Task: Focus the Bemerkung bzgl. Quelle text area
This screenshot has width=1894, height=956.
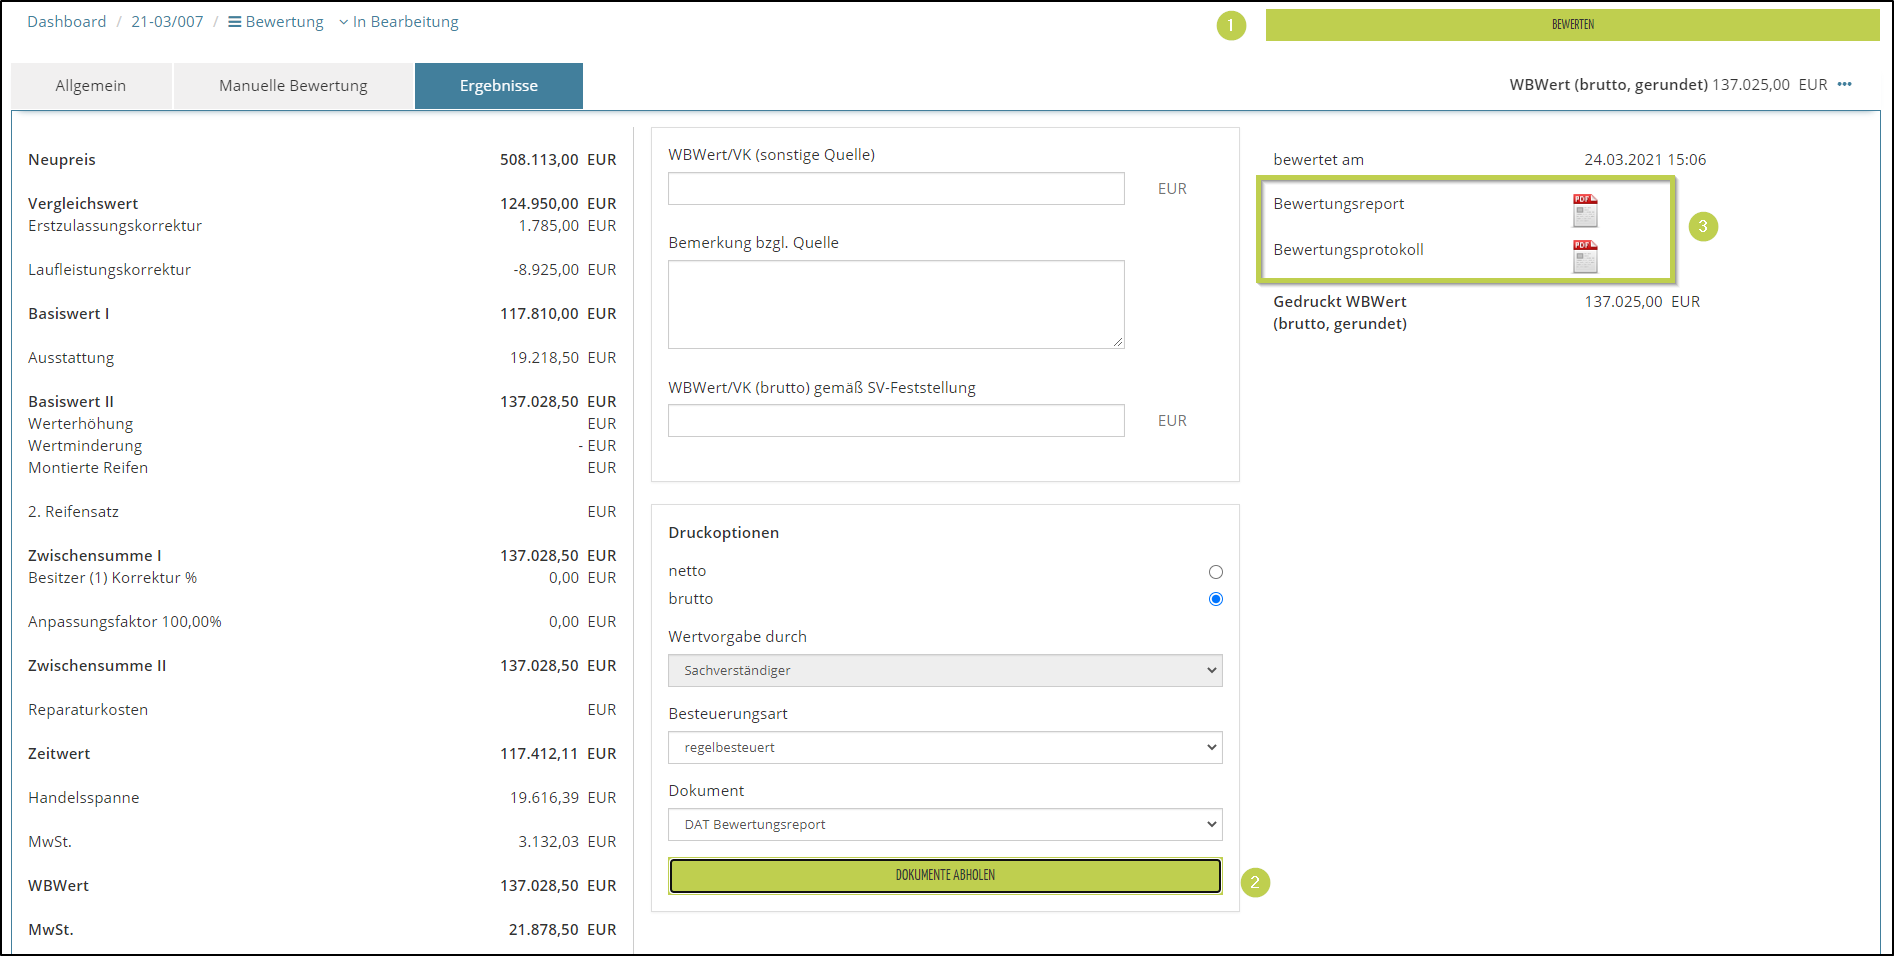Action: [895, 304]
